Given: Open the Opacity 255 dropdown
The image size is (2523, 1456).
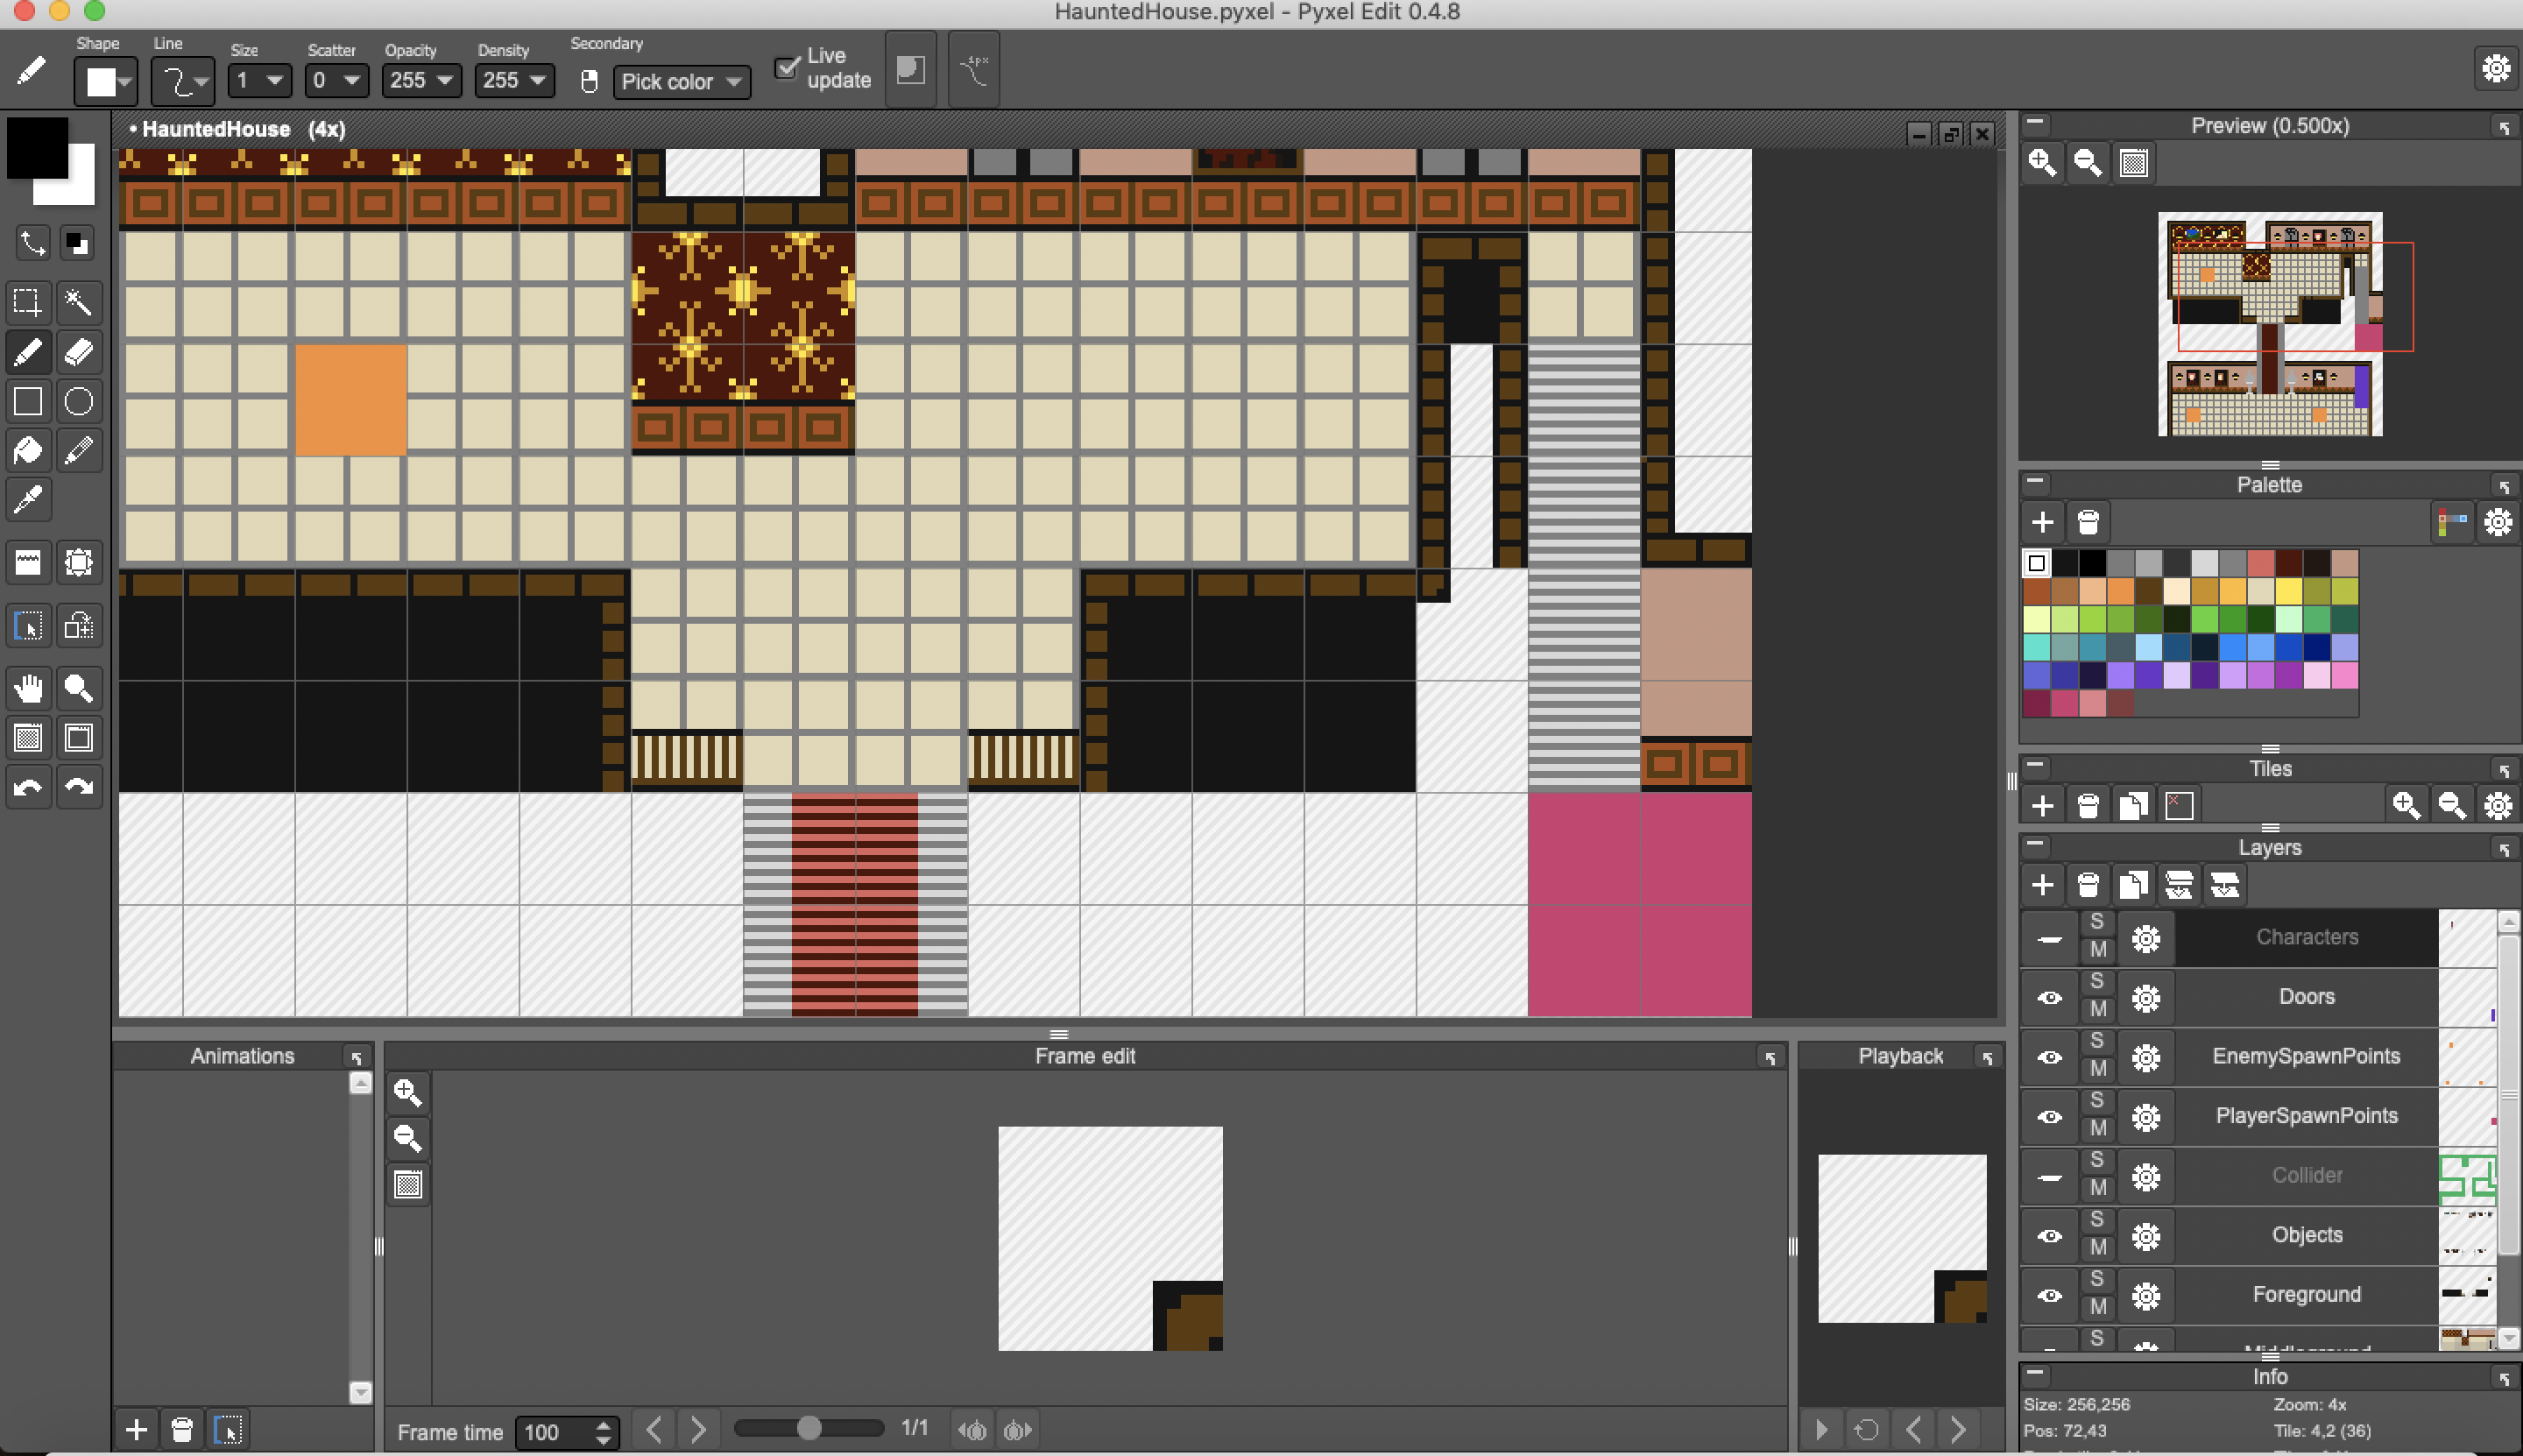Looking at the screenshot, I should pyautogui.click(x=421, y=80).
